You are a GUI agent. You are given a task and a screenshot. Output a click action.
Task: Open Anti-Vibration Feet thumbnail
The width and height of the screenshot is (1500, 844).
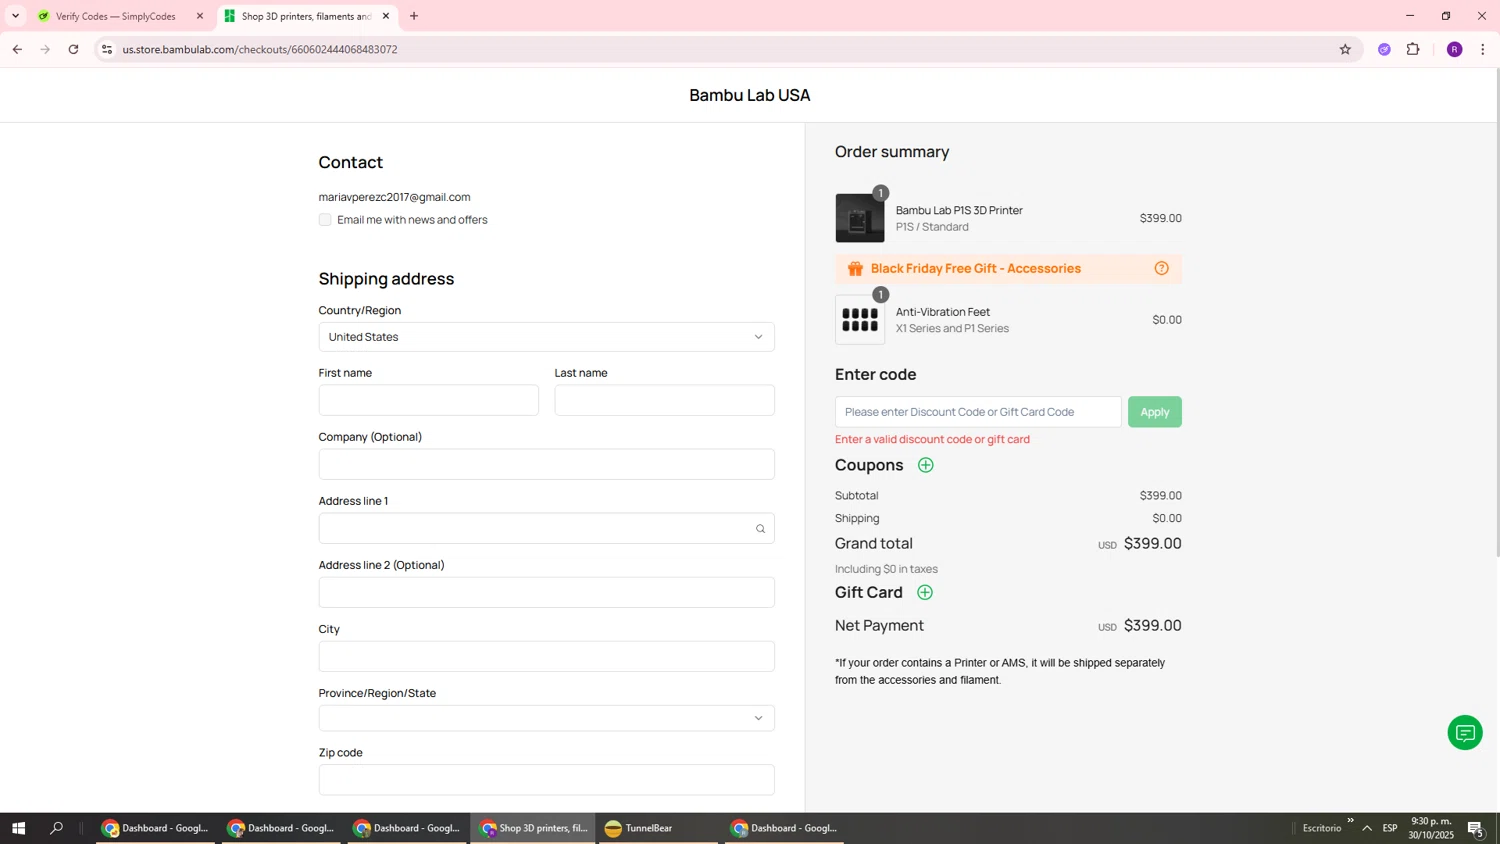[860, 320]
